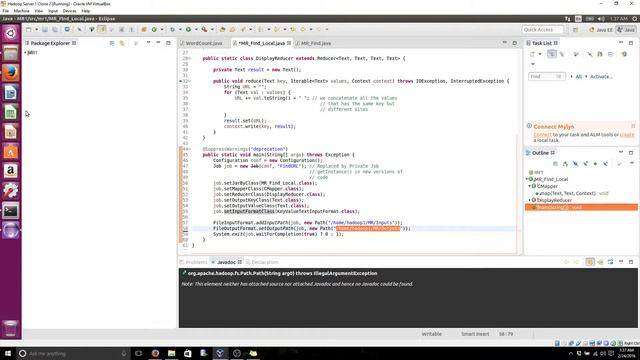Switch to the WordCount.java editor tab
The image size is (640, 360).
(204, 43)
